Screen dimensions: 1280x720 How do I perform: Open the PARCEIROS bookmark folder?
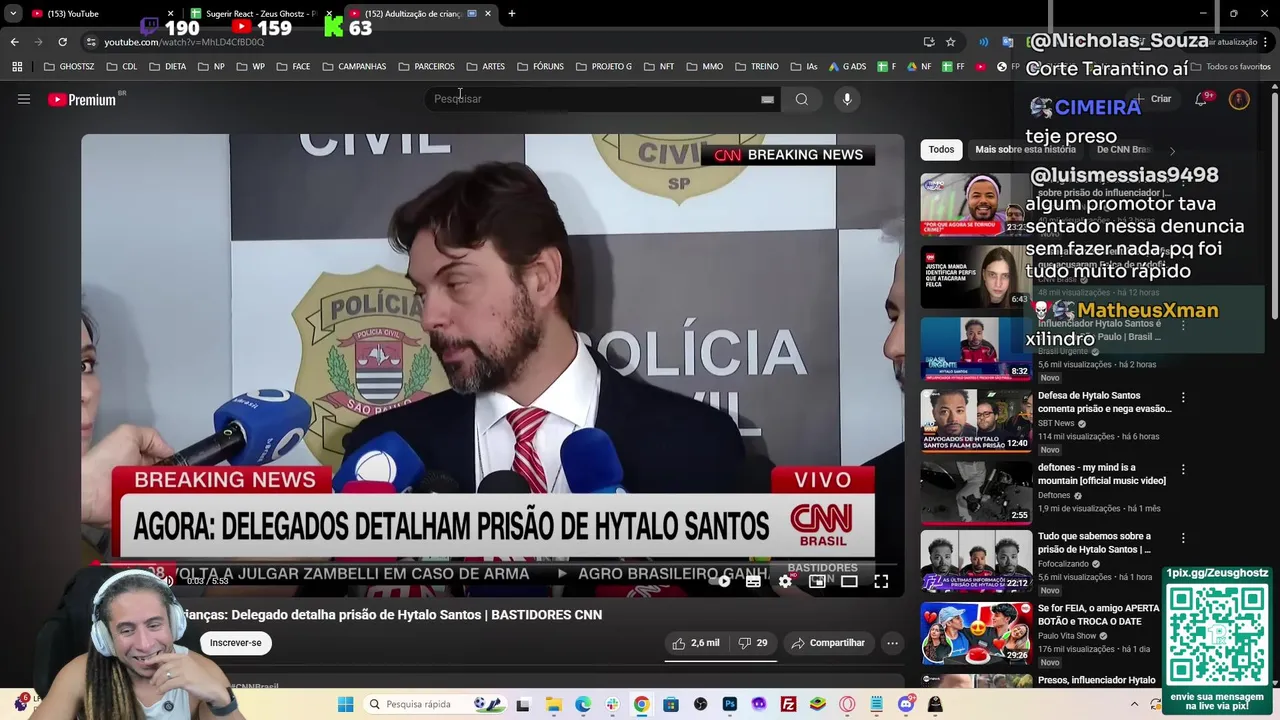(x=426, y=67)
